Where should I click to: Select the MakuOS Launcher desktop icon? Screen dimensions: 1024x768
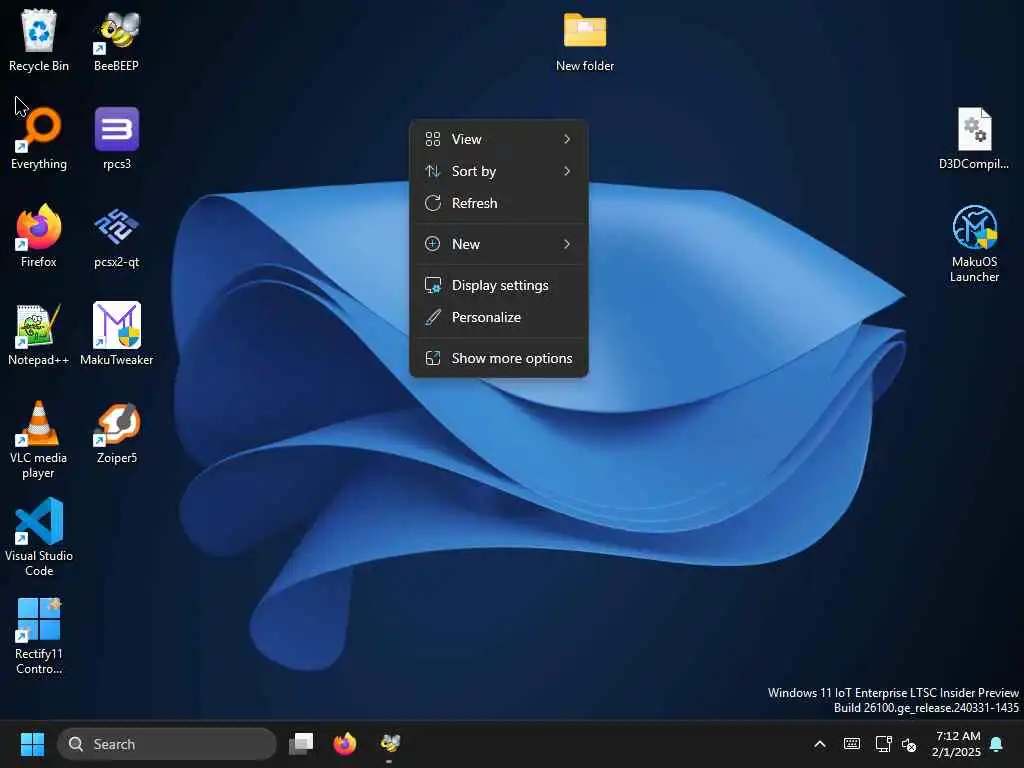[x=974, y=244]
